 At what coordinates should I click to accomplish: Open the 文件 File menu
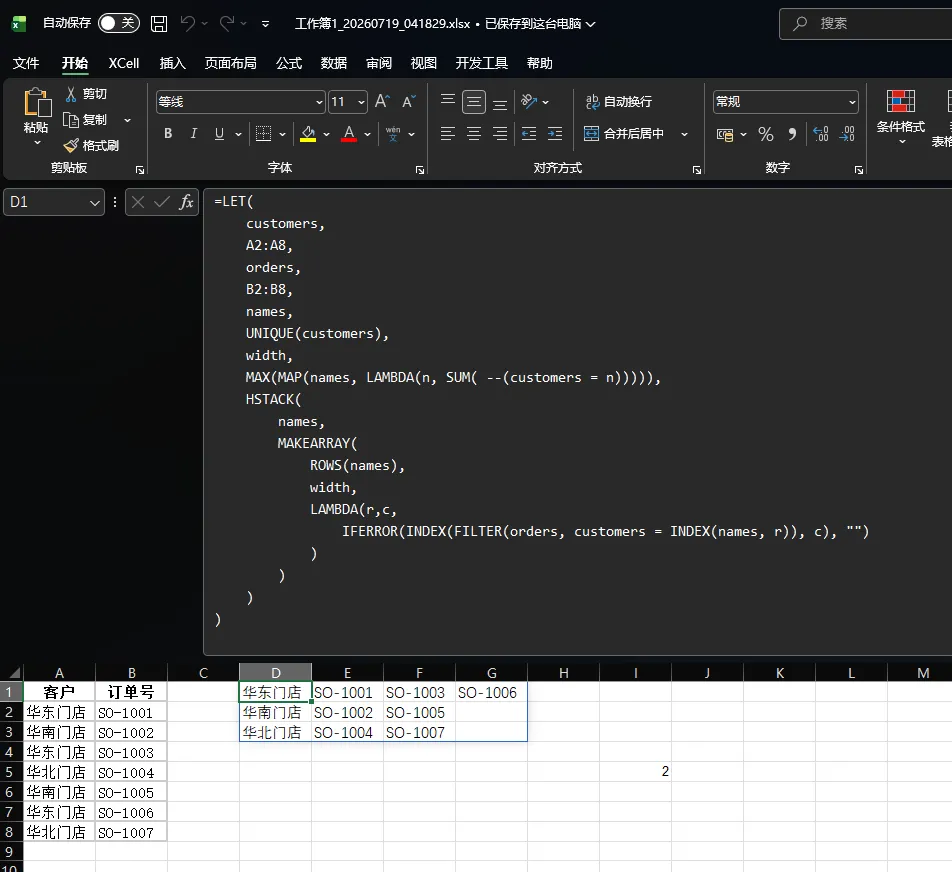point(26,63)
